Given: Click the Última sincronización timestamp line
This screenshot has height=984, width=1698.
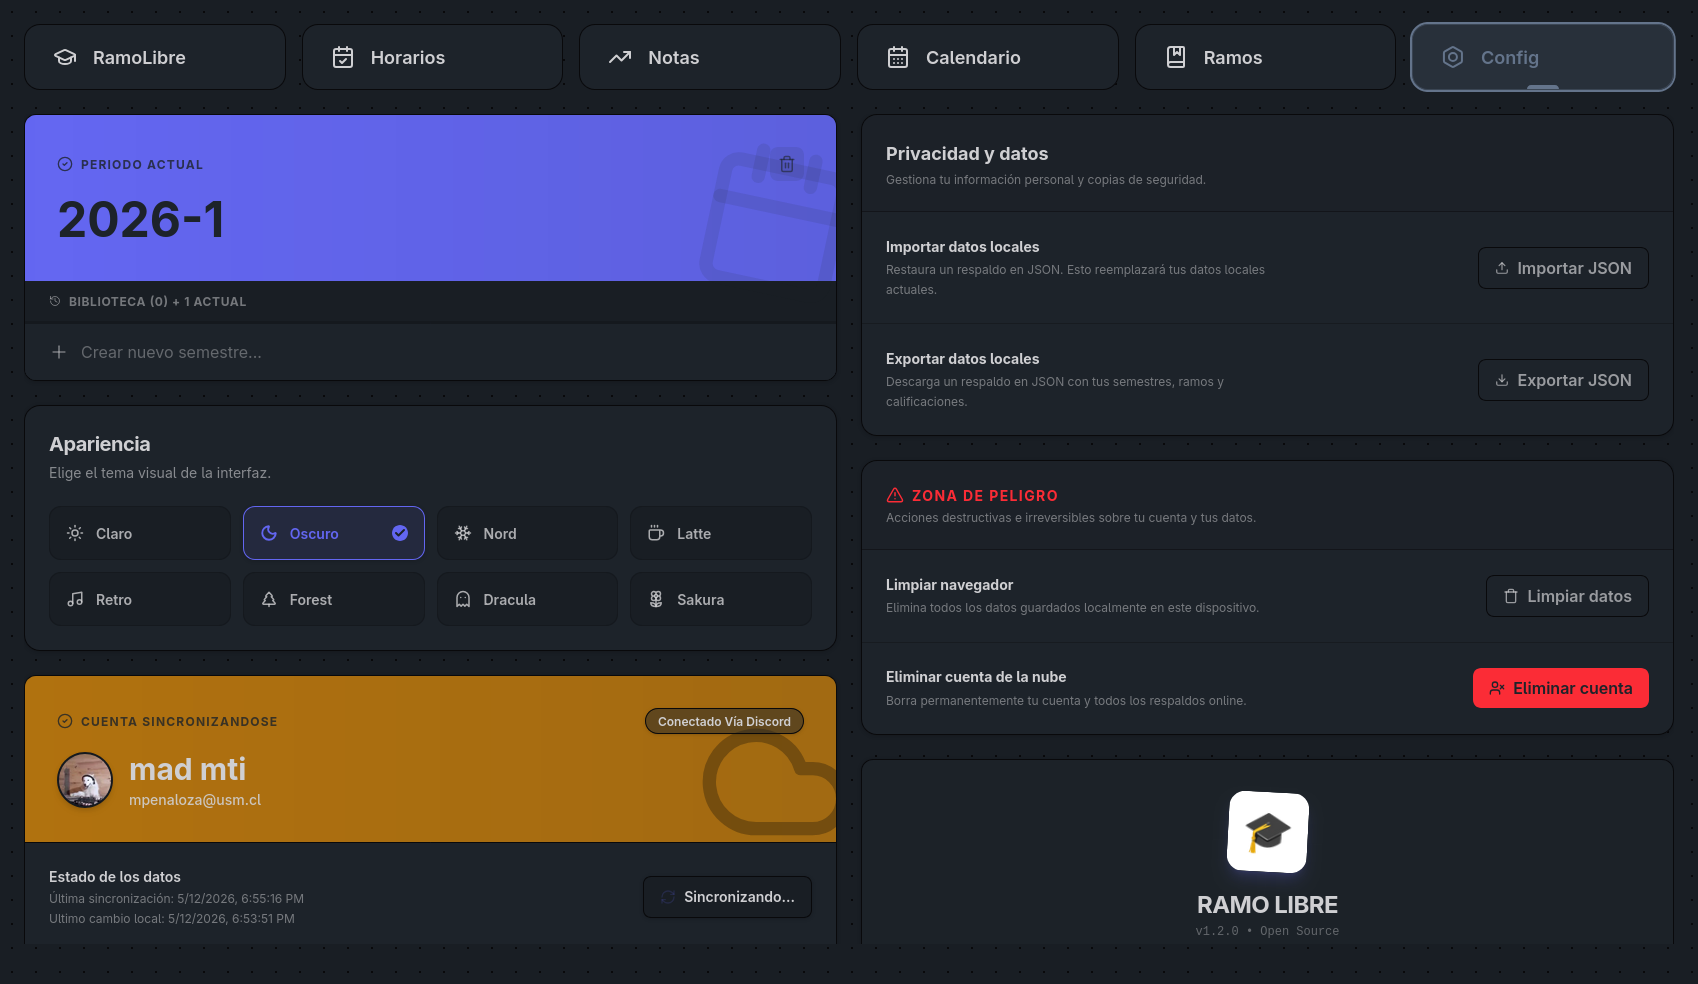Looking at the screenshot, I should pyautogui.click(x=176, y=899).
